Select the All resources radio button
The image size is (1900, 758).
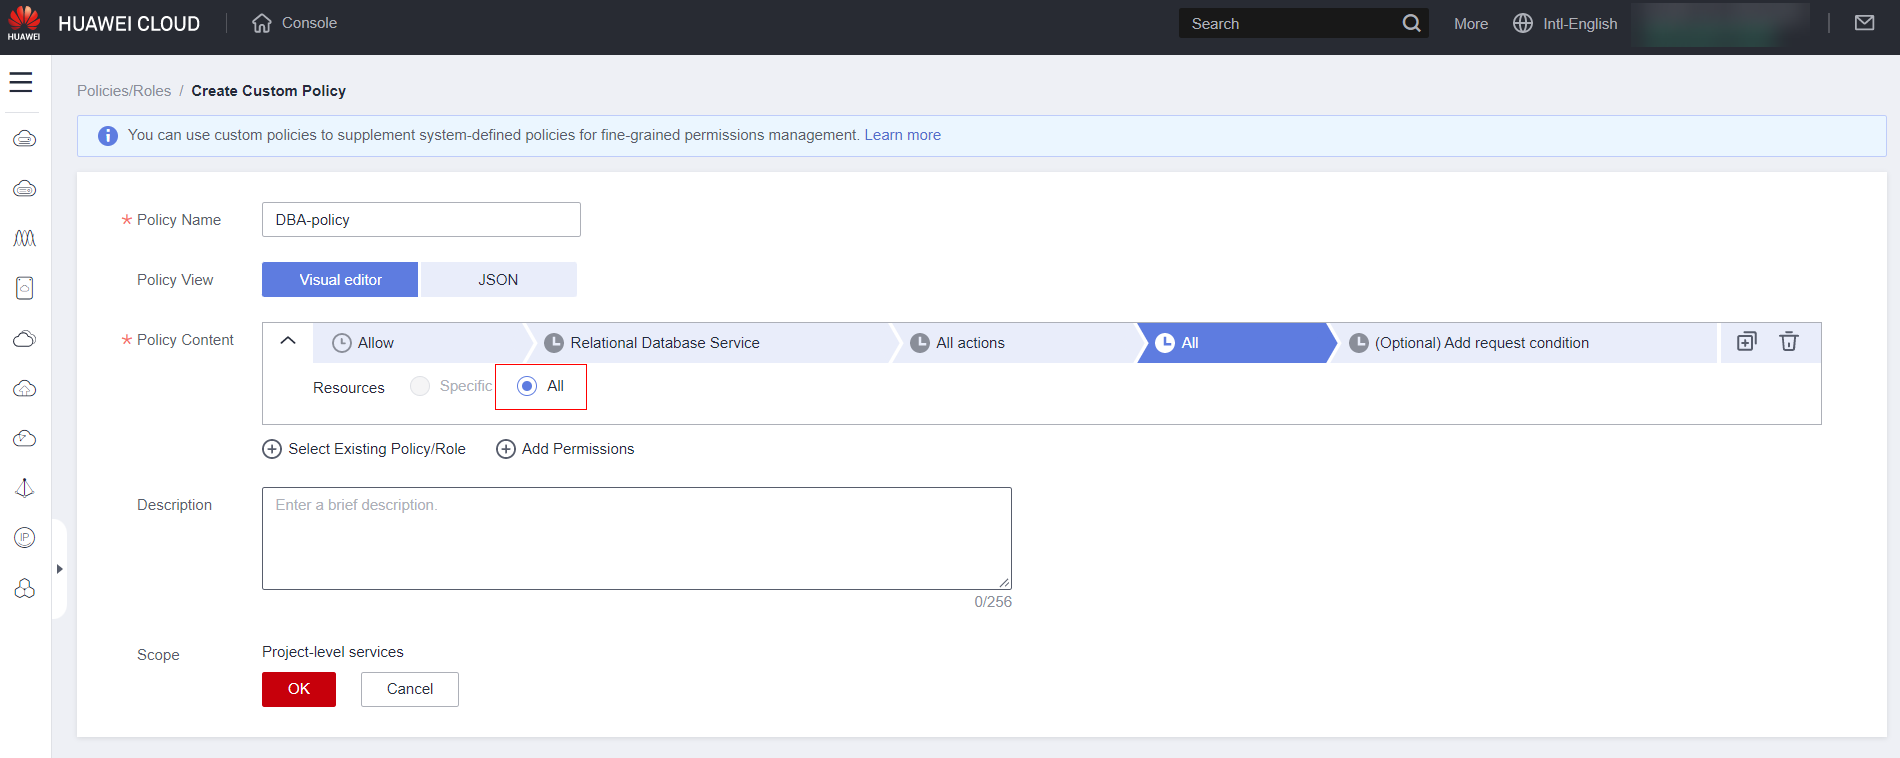[527, 387]
